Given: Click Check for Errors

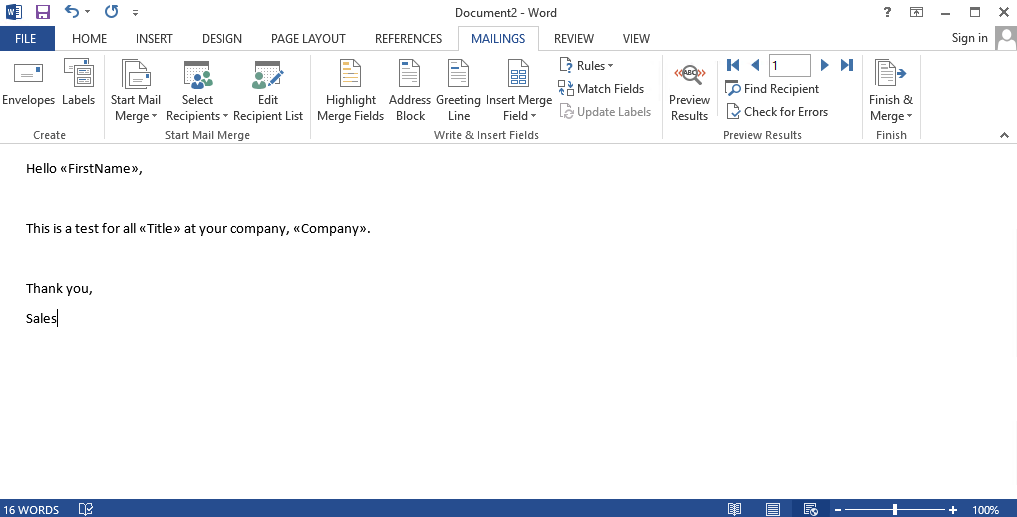Looking at the screenshot, I should (x=776, y=112).
